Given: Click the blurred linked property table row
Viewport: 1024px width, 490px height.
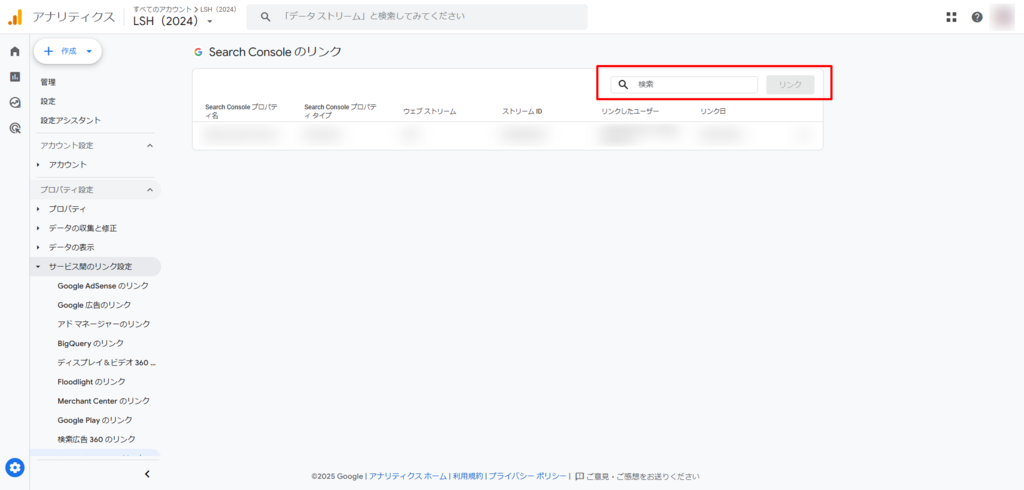Looking at the screenshot, I should [x=507, y=135].
